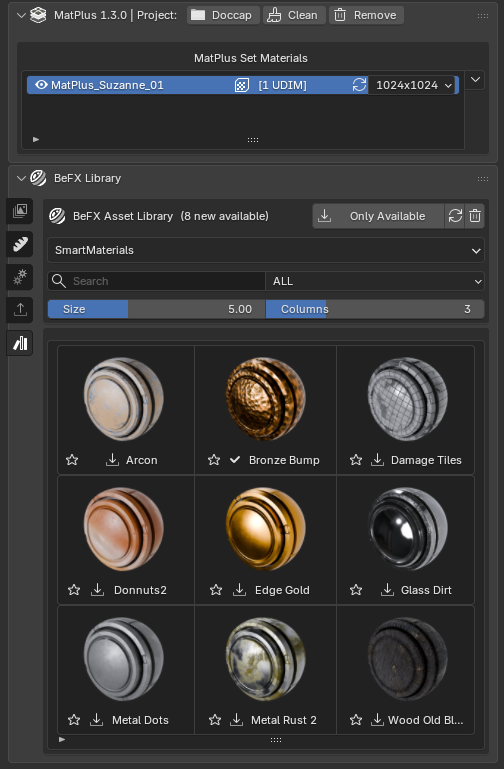The height and width of the screenshot is (769, 504).
Task: Open the upload export sidebar tab
Action: point(20,310)
